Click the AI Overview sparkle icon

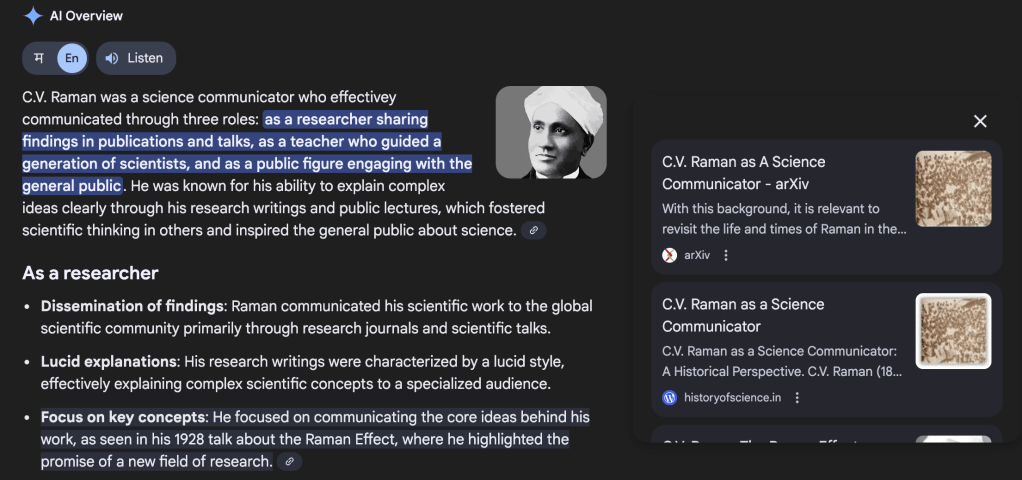[33, 16]
